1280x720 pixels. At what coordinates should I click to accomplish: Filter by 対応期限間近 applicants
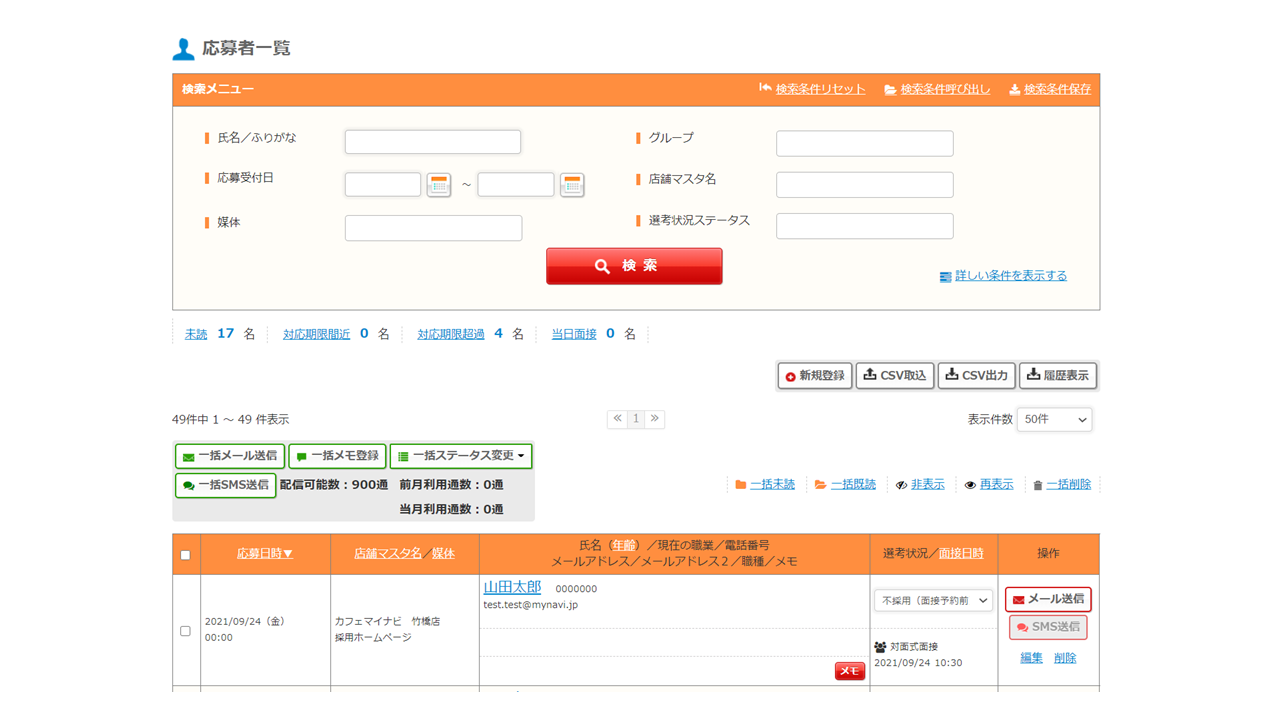point(316,334)
